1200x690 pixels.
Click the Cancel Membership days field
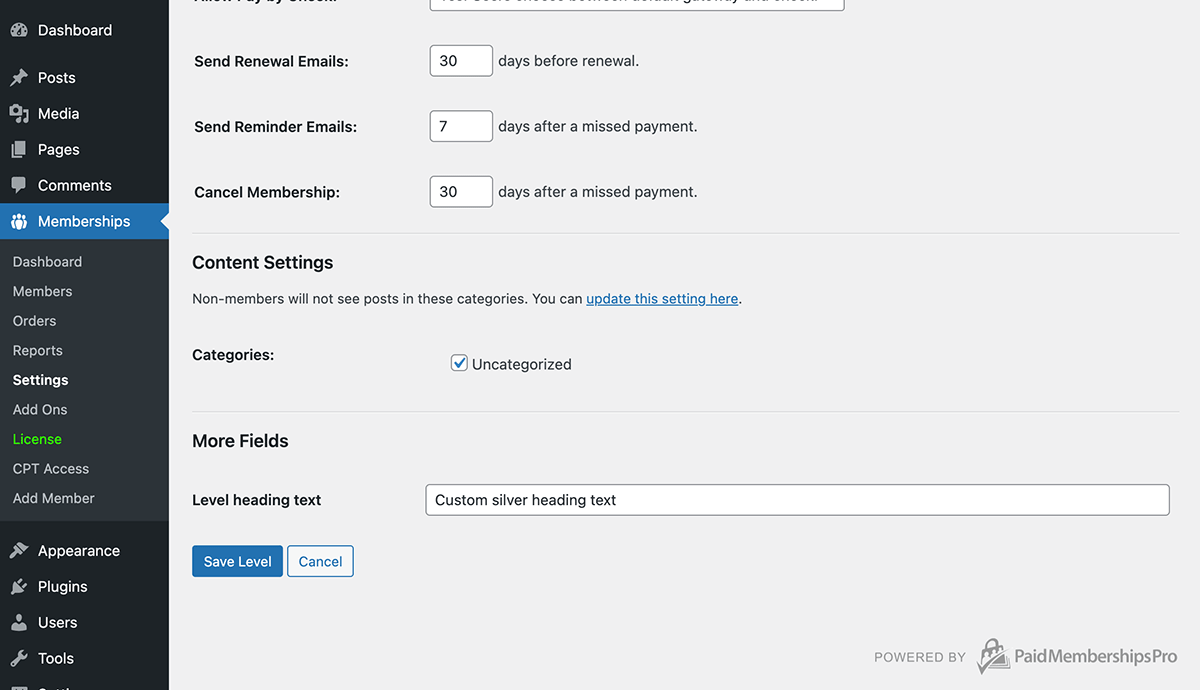[461, 191]
